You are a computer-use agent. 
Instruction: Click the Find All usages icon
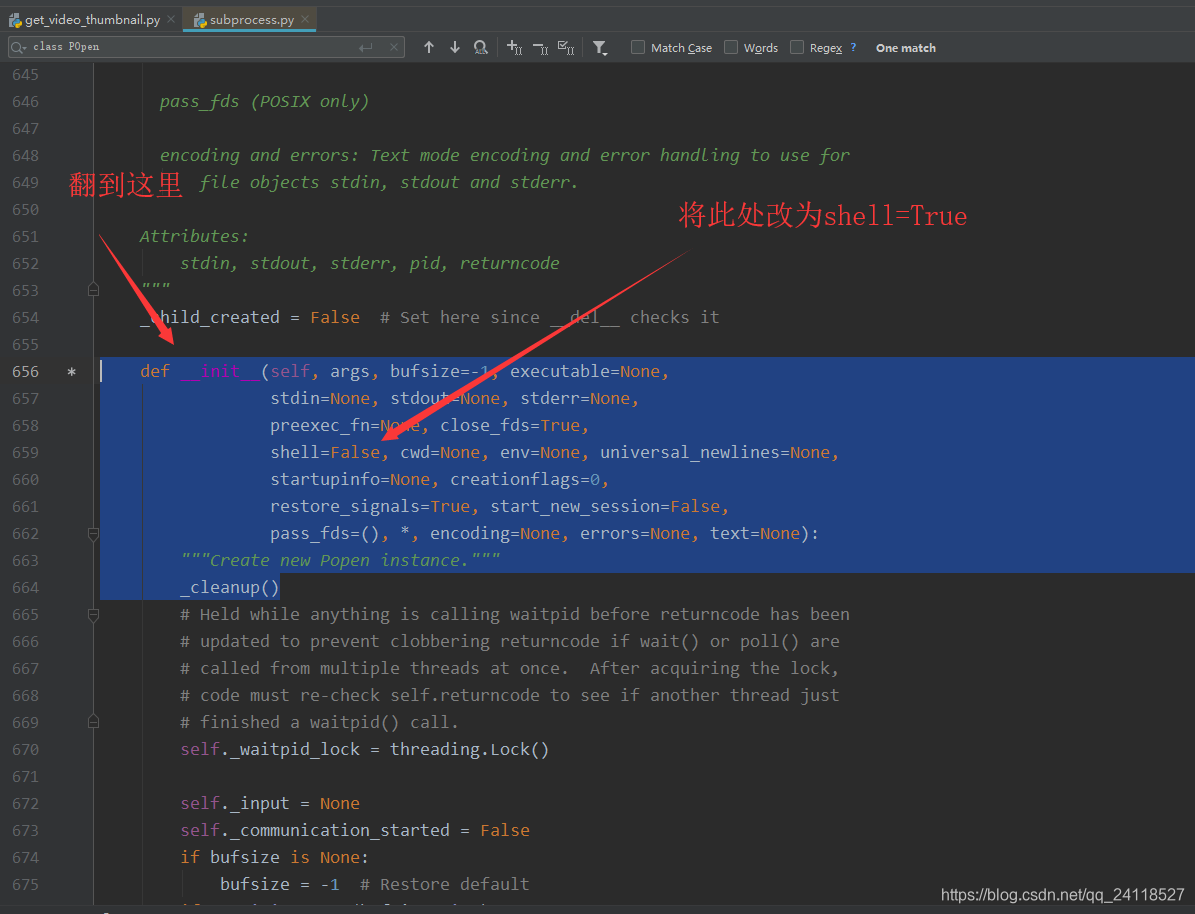click(480, 47)
